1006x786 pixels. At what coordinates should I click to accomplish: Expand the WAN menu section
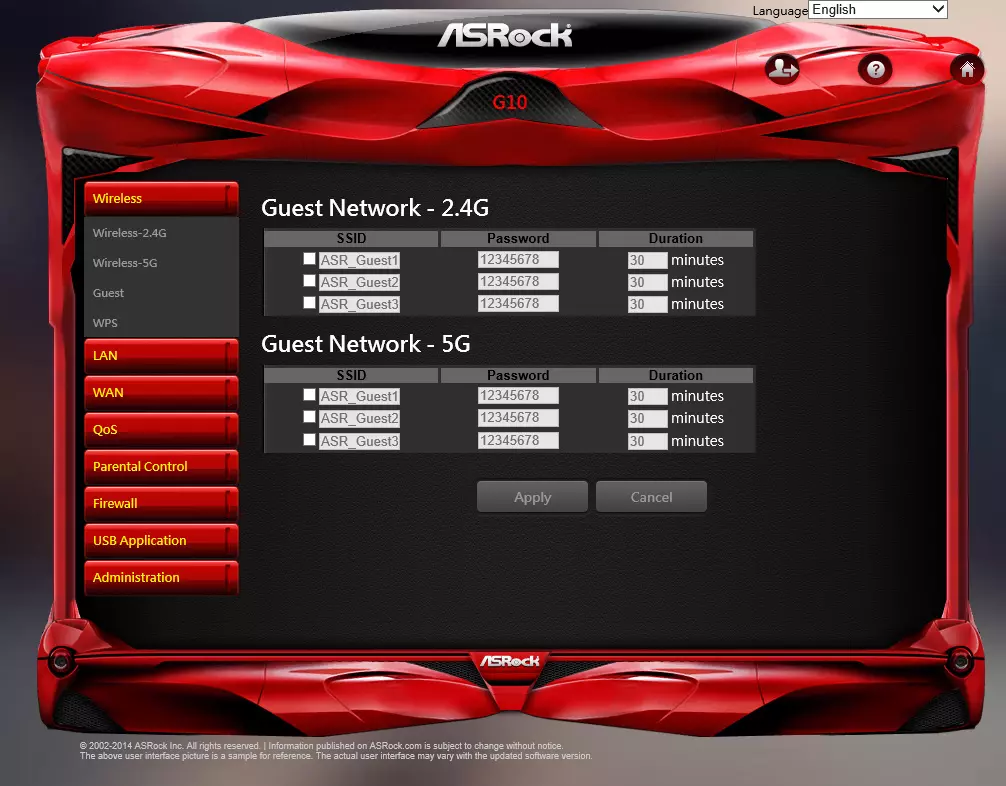coord(161,393)
